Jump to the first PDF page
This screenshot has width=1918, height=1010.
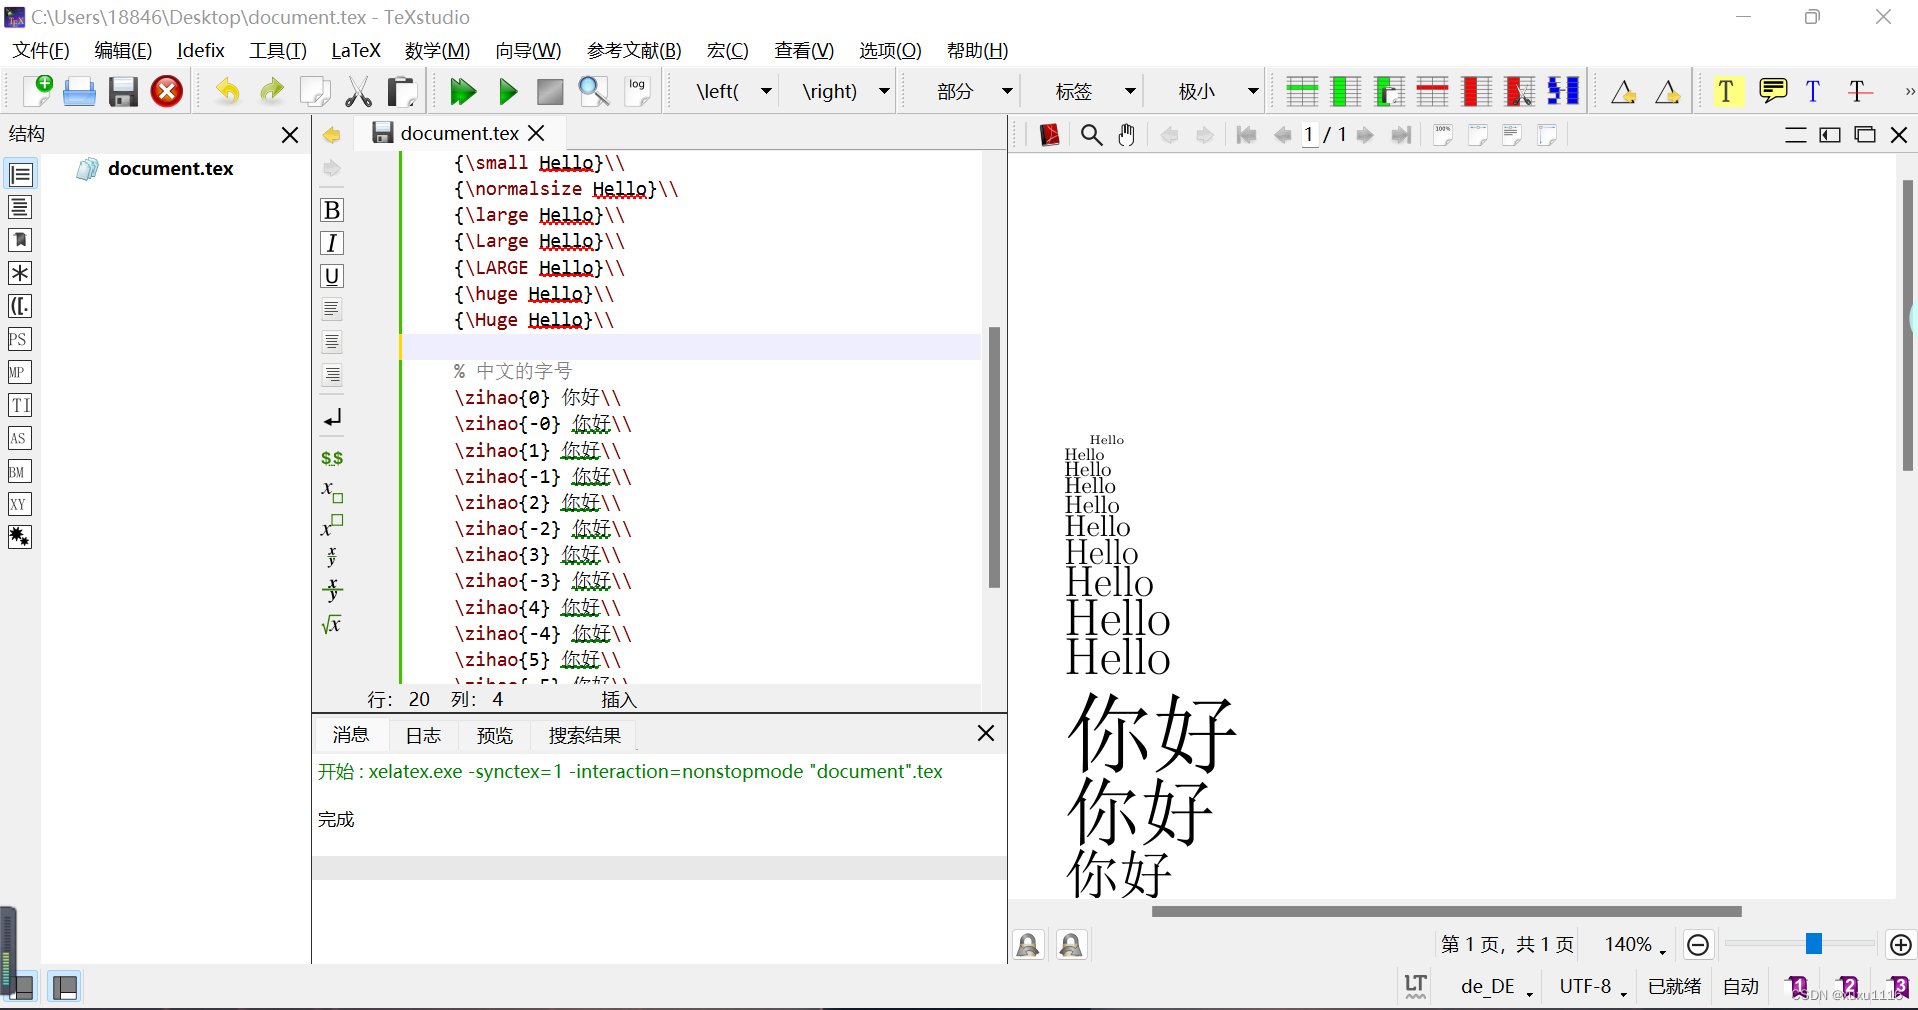tap(1246, 135)
